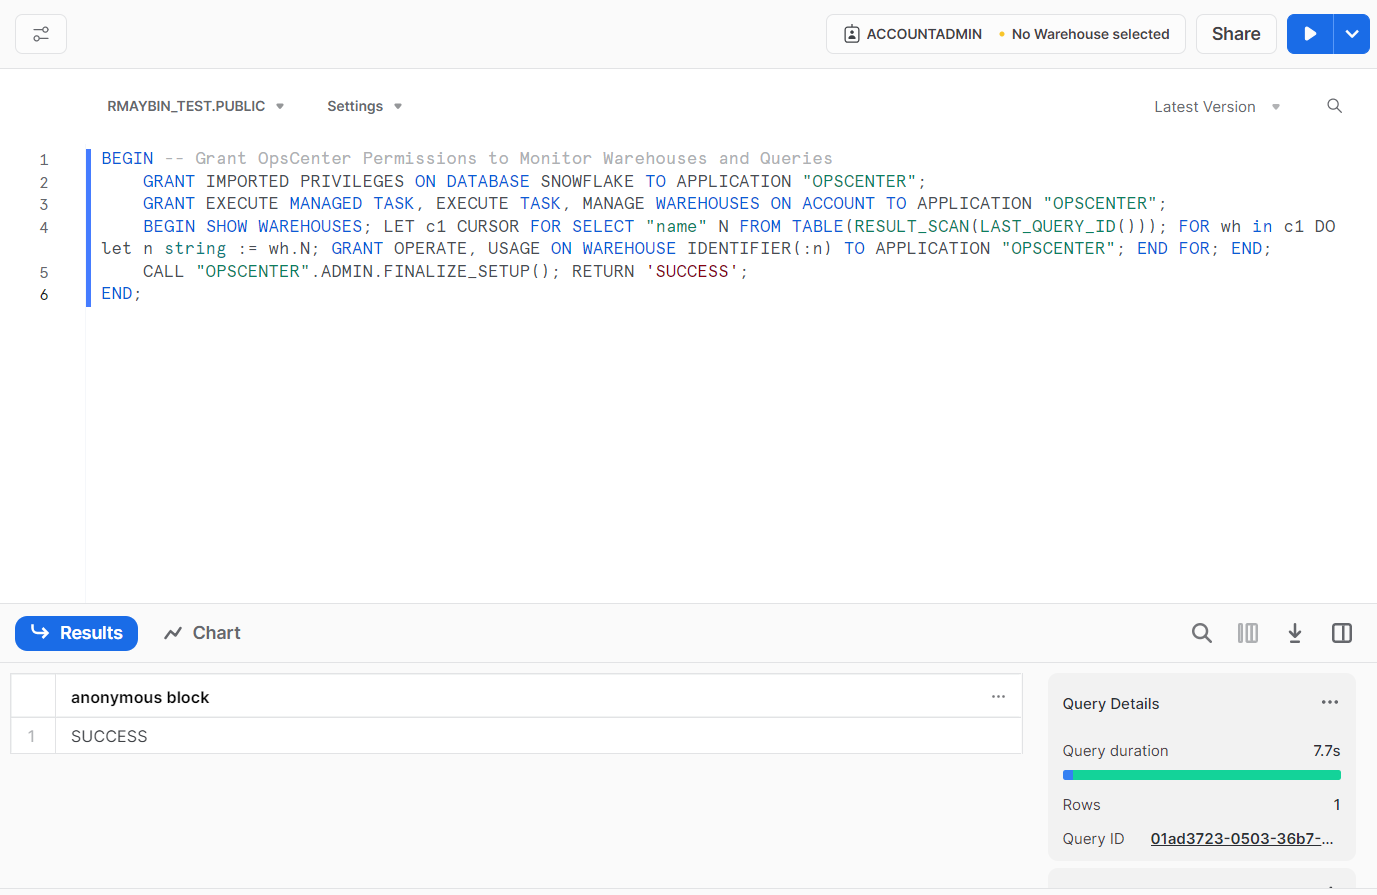
Task: Click the Rows count value 1
Action: [1337, 805]
